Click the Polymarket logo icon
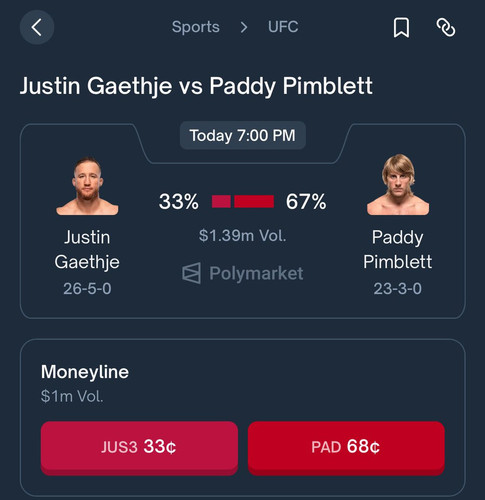Image resolution: width=485 pixels, height=500 pixels. coord(191,273)
